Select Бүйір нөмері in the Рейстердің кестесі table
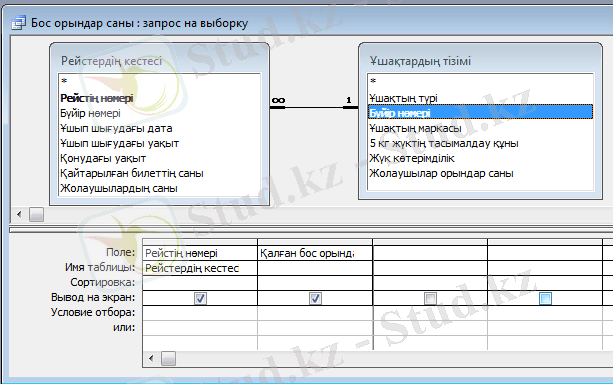The height and width of the screenshot is (384, 613). click(x=159, y=113)
